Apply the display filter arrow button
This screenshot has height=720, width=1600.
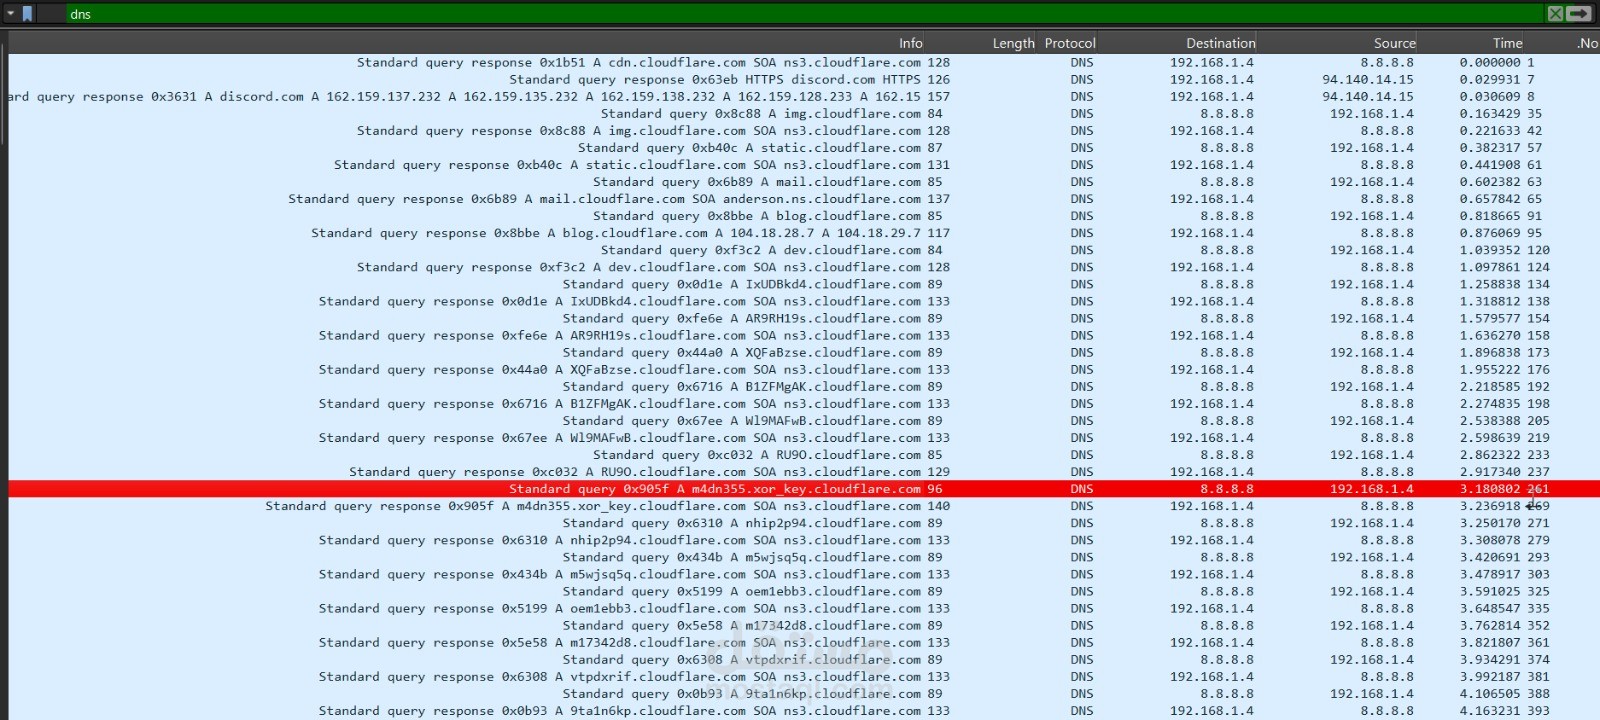point(1579,13)
